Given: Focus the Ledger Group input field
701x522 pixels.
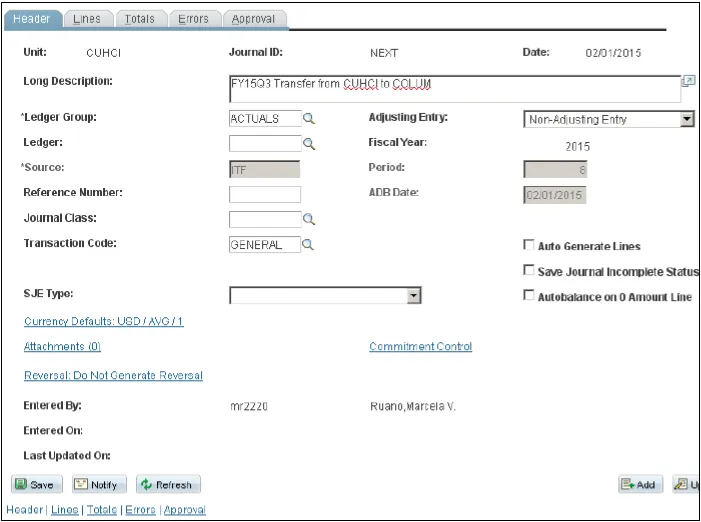Looking at the screenshot, I should click(x=265, y=118).
